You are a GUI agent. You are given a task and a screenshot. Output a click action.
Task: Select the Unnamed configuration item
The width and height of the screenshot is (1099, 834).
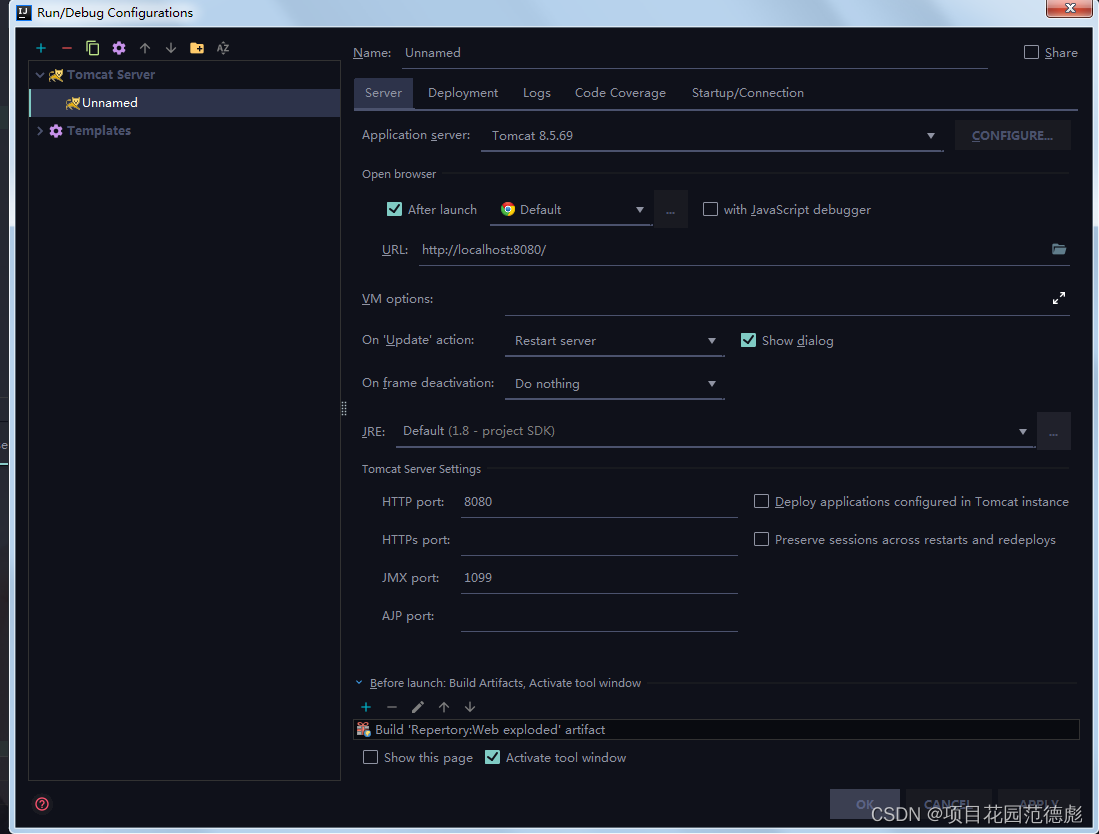pyautogui.click(x=185, y=103)
